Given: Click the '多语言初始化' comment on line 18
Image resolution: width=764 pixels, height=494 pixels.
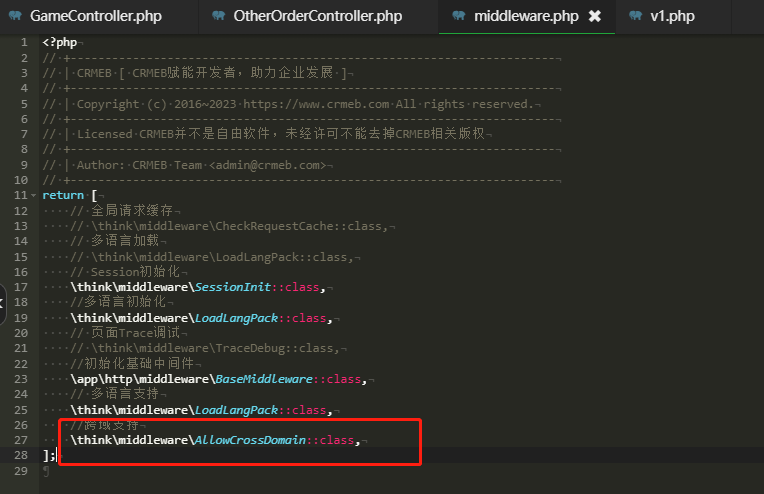Looking at the screenshot, I should coord(118,302).
